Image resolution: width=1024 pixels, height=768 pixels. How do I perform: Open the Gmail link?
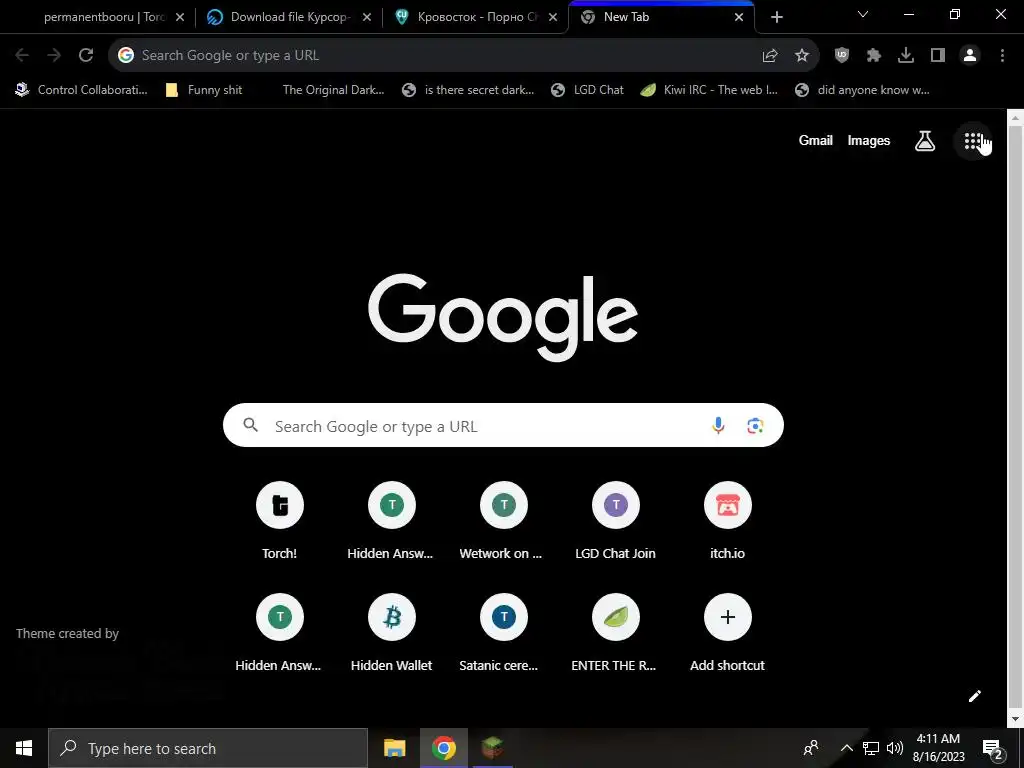click(816, 140)
